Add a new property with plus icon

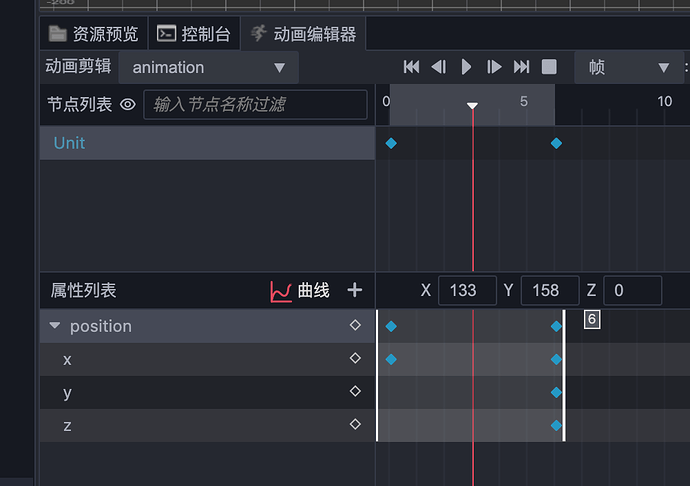point(354,290)
